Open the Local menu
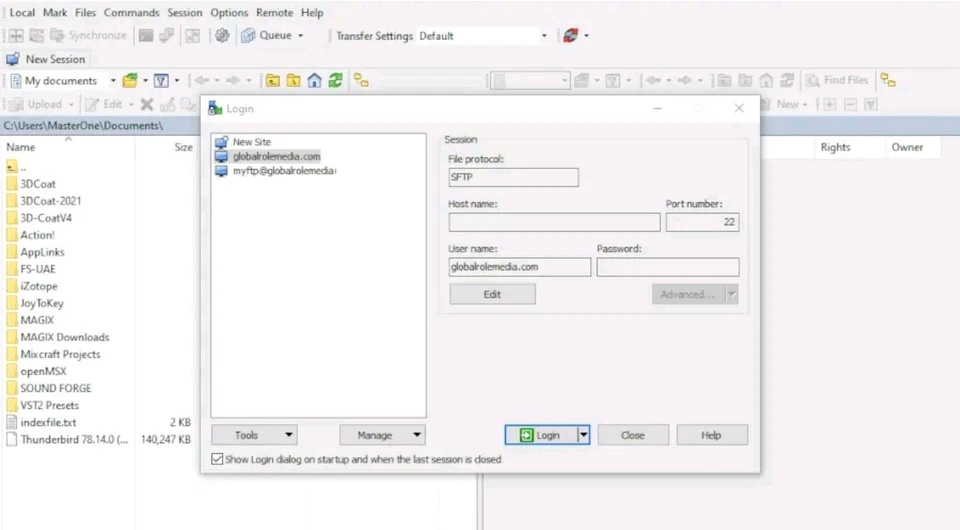Screen dimensions: 960x530 coord(22,12)
